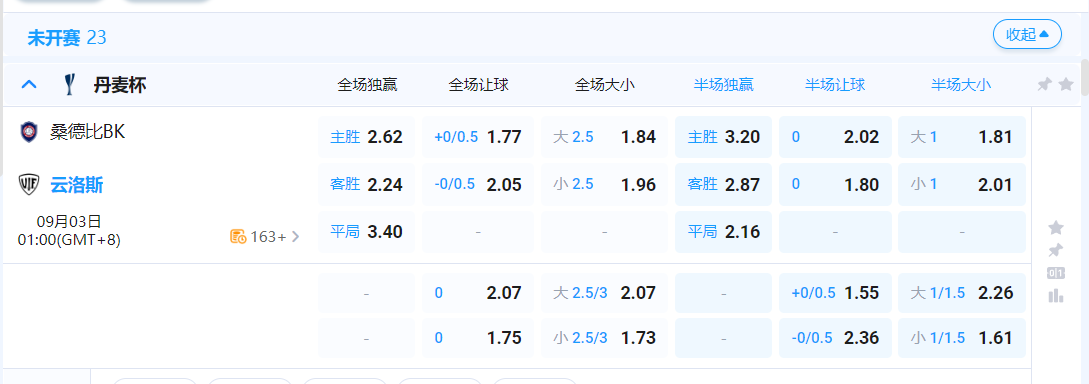Pick half-time handicap 0 at 2.02
This screenshot has height=384, width=1089.
coord(835,137)
